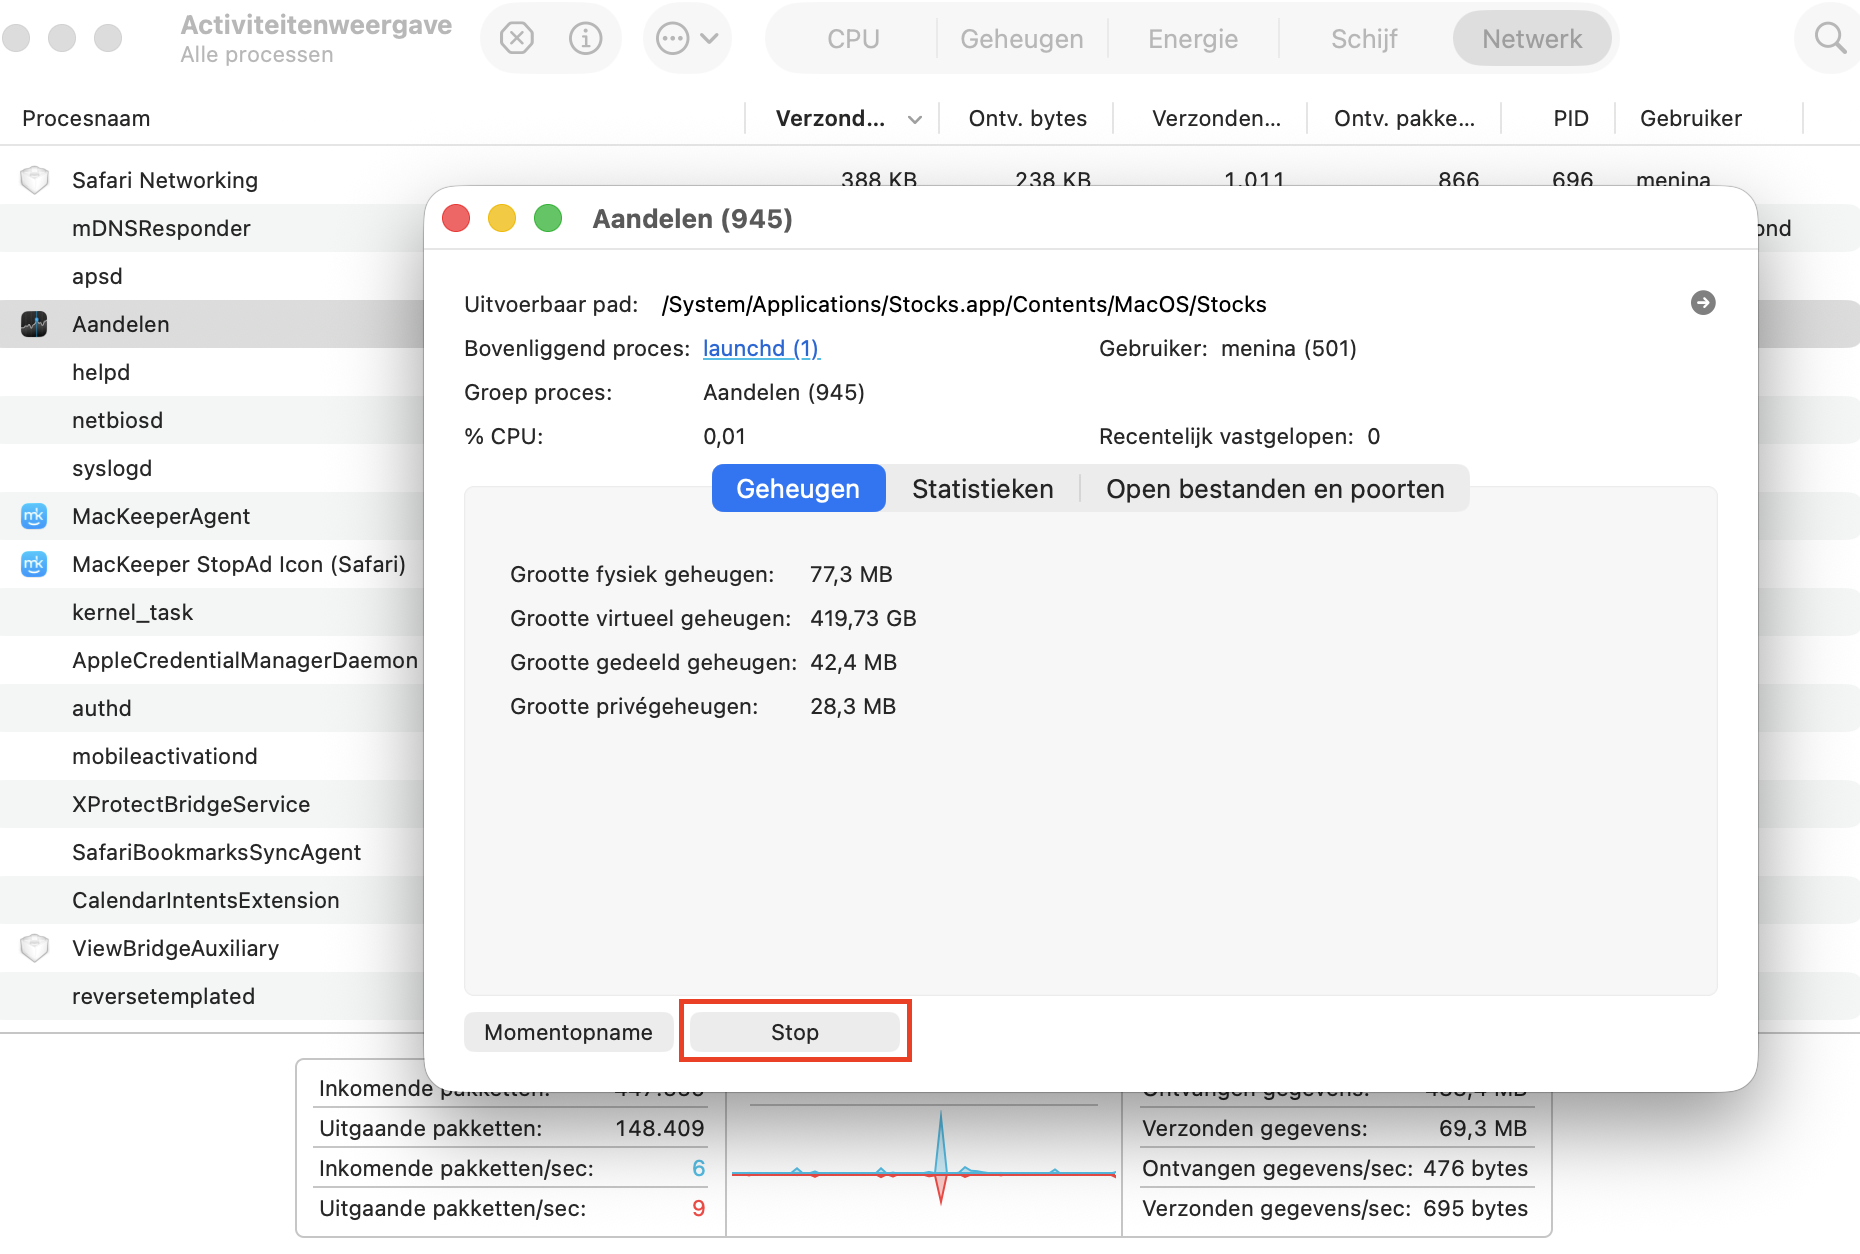Switch to the Energie tab
This screenshot has width=1860, height=1254.
tap(1192, 38)
